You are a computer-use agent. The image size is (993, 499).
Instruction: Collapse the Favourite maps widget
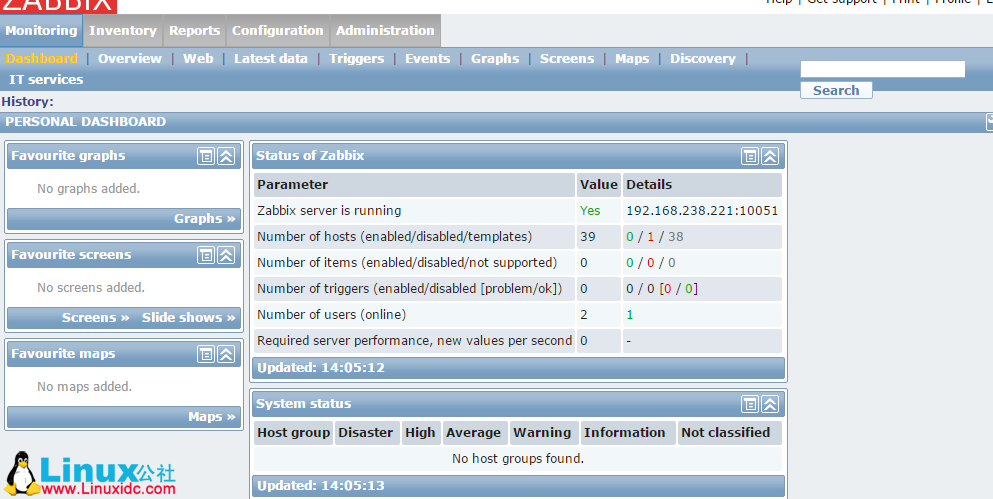point(226,354)
